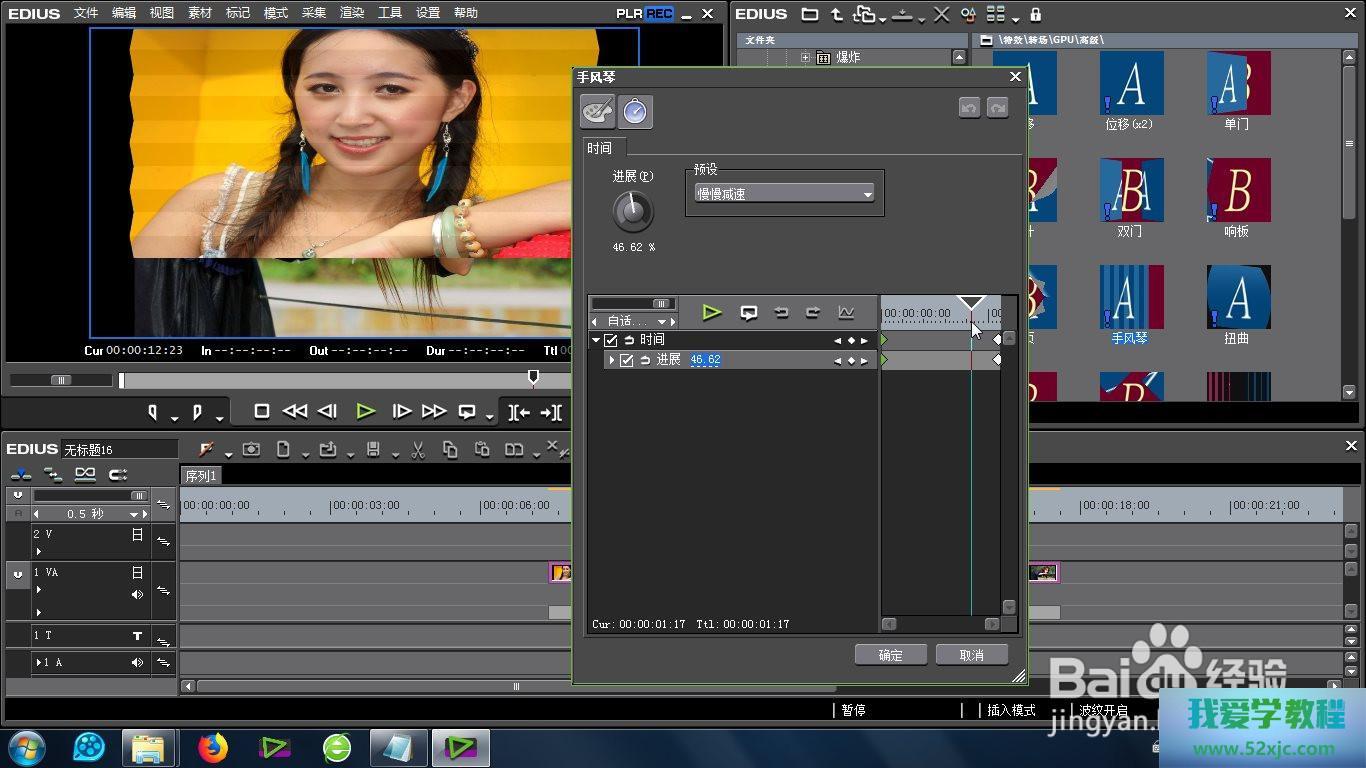Click the 进展 progress knob
The image size is (1366, 768).
click(x=632, y=211)
